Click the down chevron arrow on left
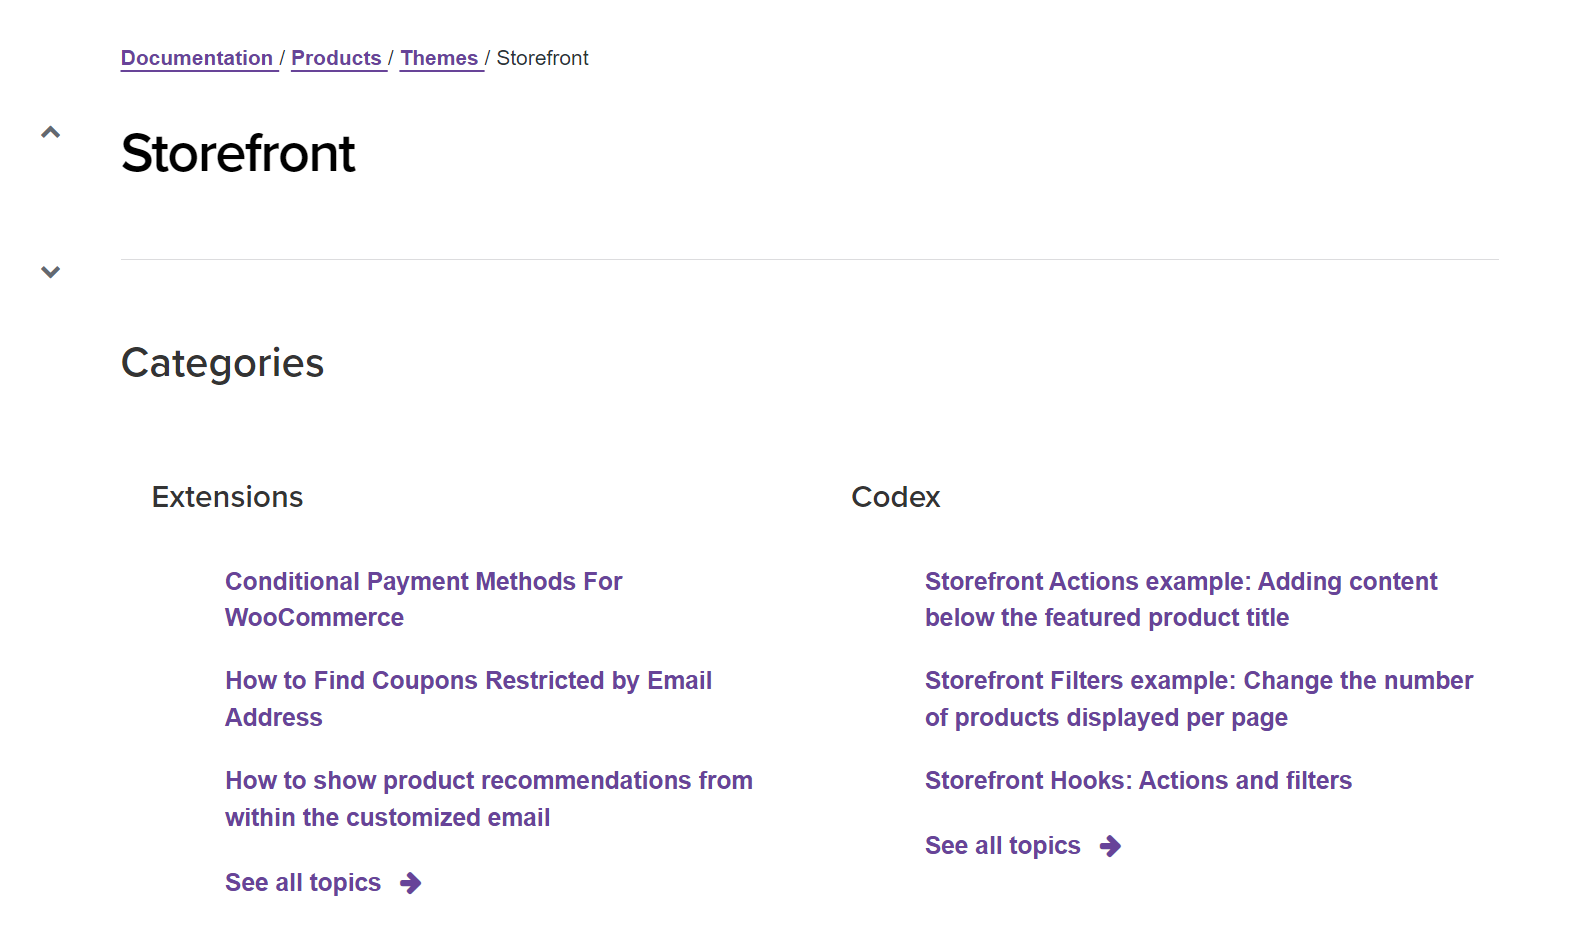This screenshot has height=946, width=1587. 50,272
